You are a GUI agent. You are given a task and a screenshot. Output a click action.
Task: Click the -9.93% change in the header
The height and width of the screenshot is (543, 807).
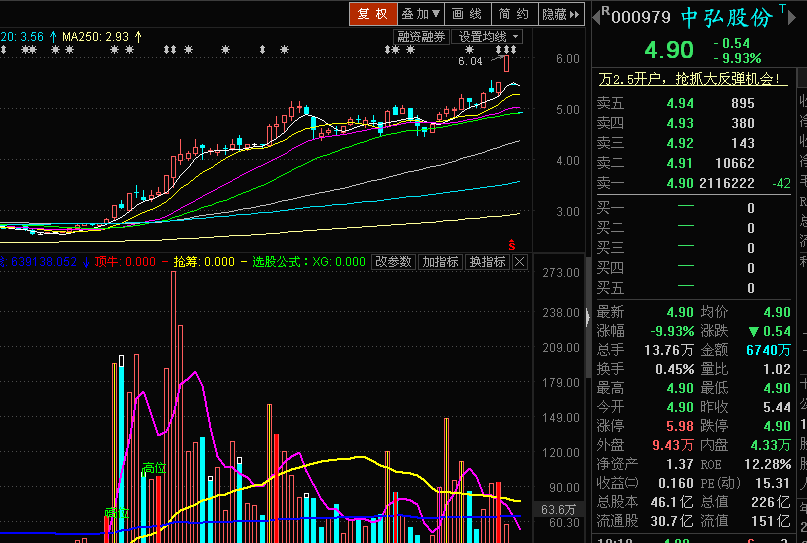click(x=737, y=58)
